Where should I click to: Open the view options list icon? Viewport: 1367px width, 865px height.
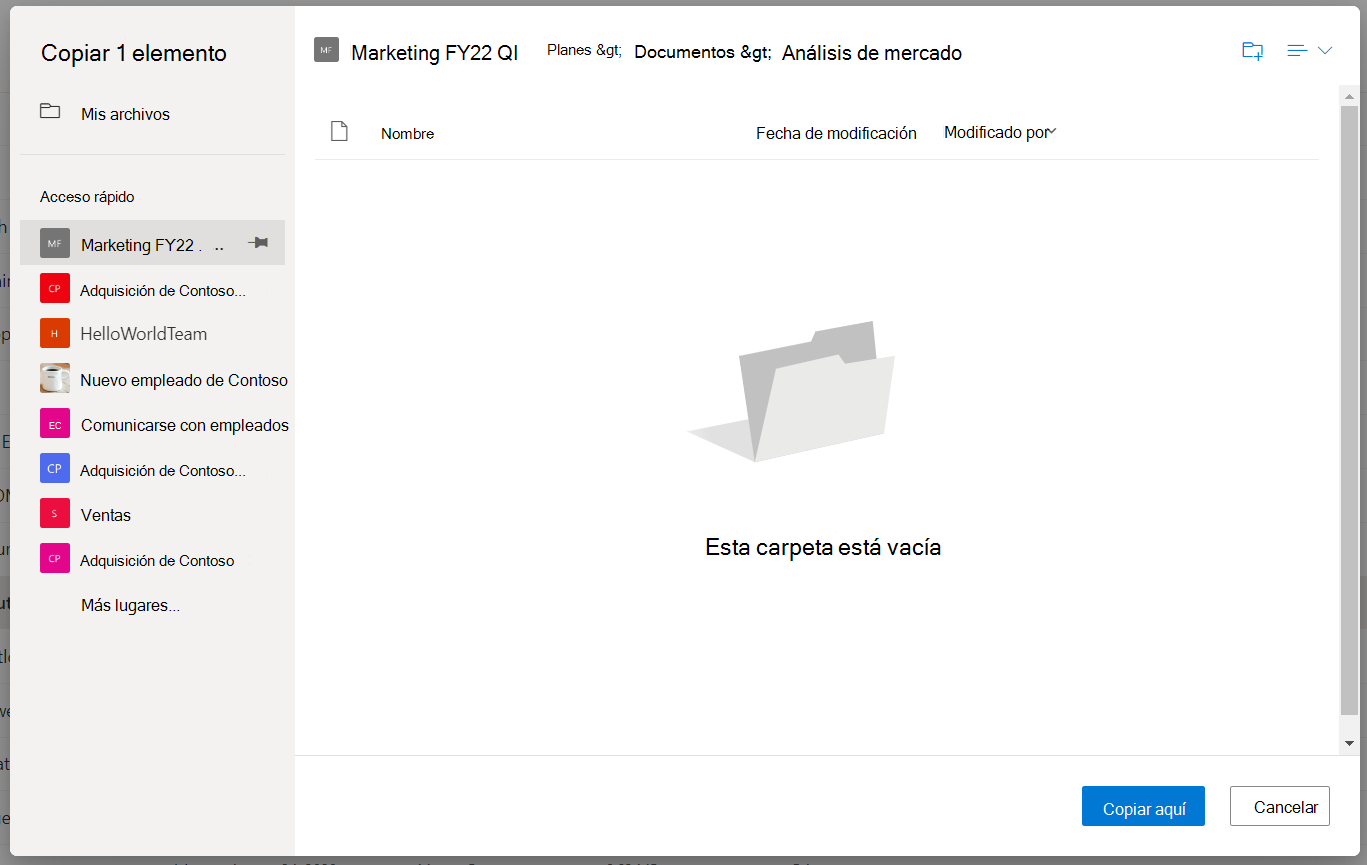[1298, 51]
